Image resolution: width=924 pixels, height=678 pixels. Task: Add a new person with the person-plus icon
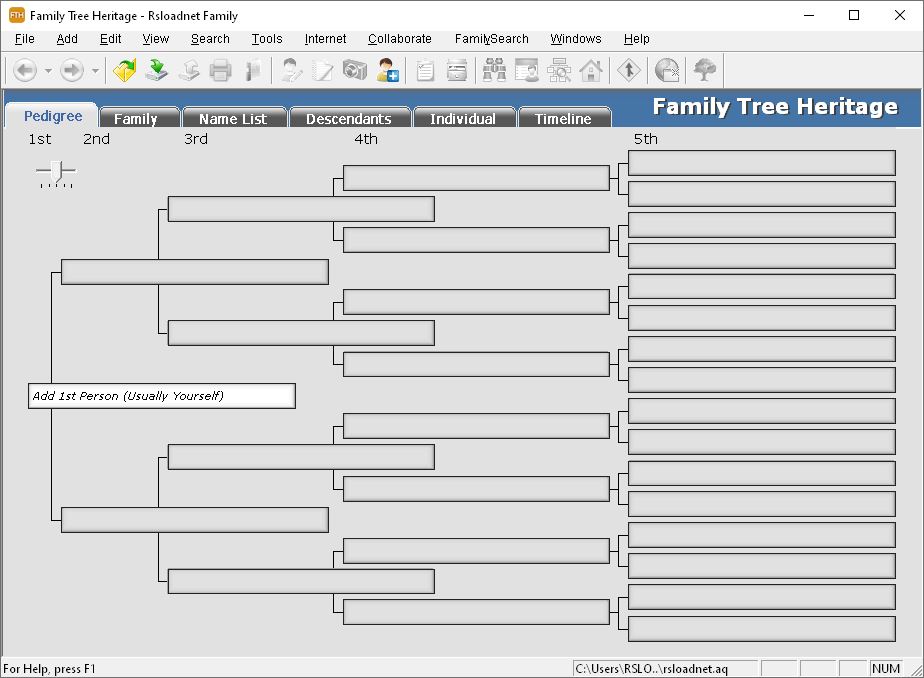[x=387, y=70]
